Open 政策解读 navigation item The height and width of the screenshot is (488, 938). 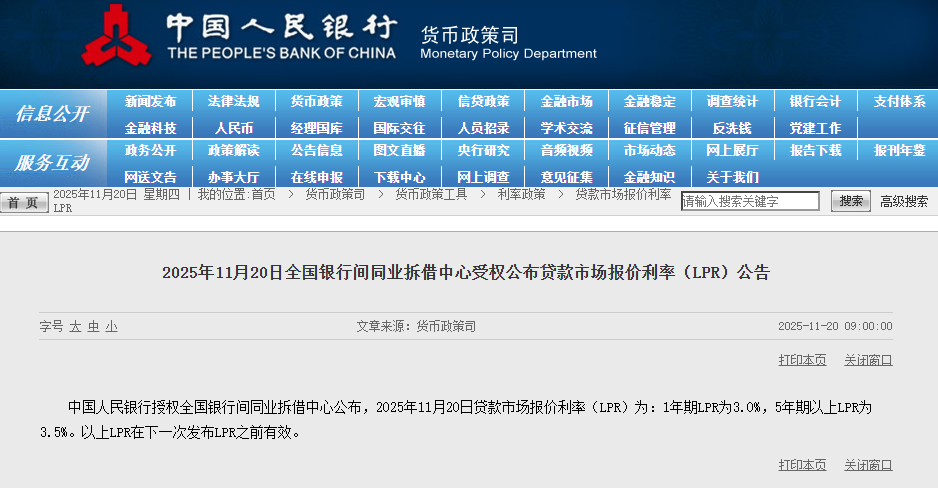pos(233,151)
